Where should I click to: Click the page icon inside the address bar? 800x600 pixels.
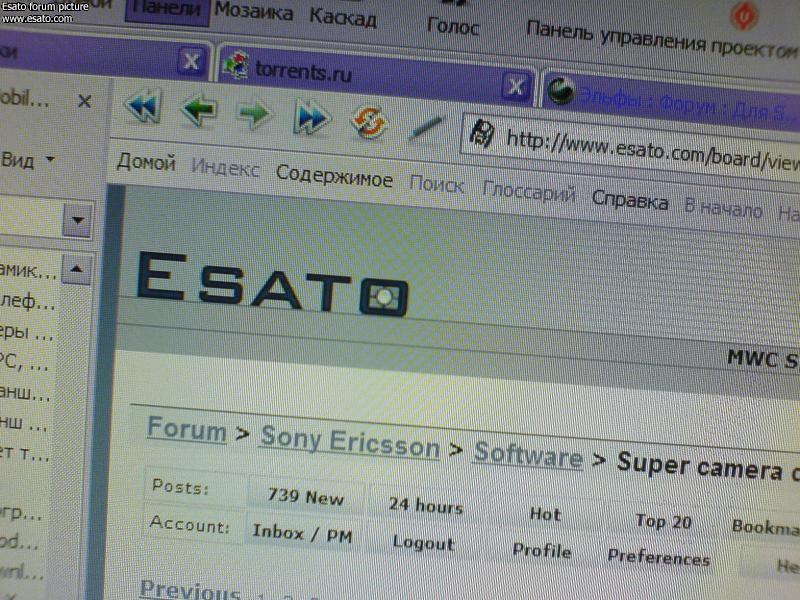(481, 134)
